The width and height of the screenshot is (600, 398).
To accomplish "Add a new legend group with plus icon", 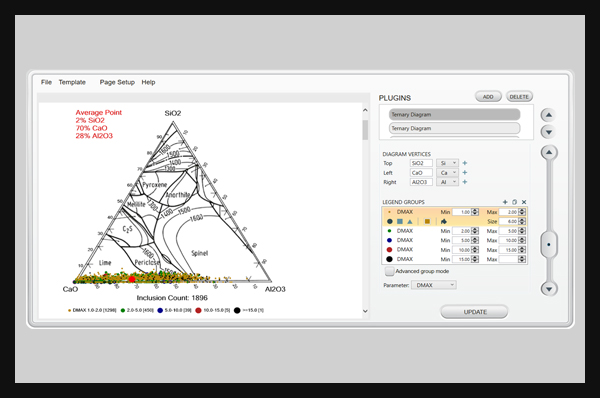I will (x=505, y=202).
